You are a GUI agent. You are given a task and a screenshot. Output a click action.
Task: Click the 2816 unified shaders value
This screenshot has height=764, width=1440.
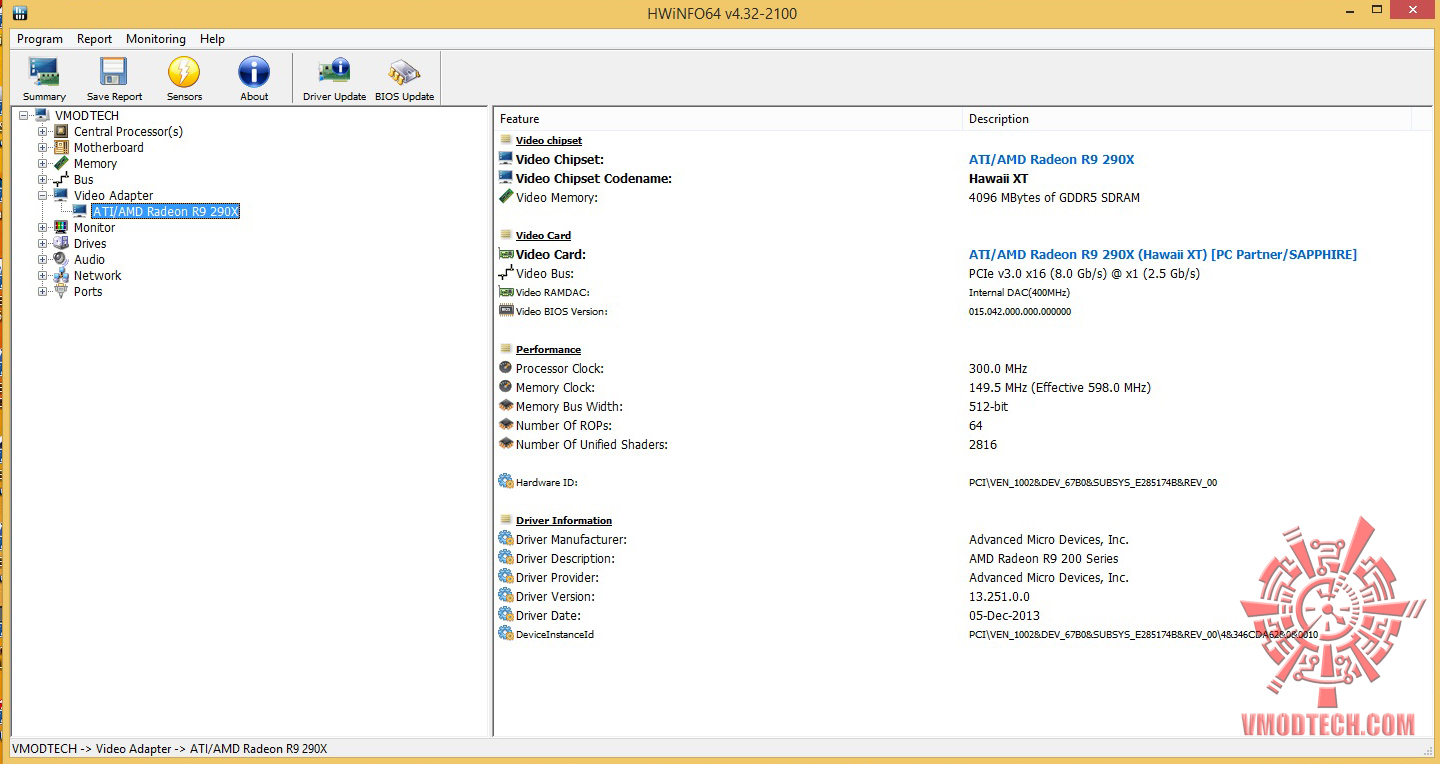pyautogui.click(x=983, y=444)
